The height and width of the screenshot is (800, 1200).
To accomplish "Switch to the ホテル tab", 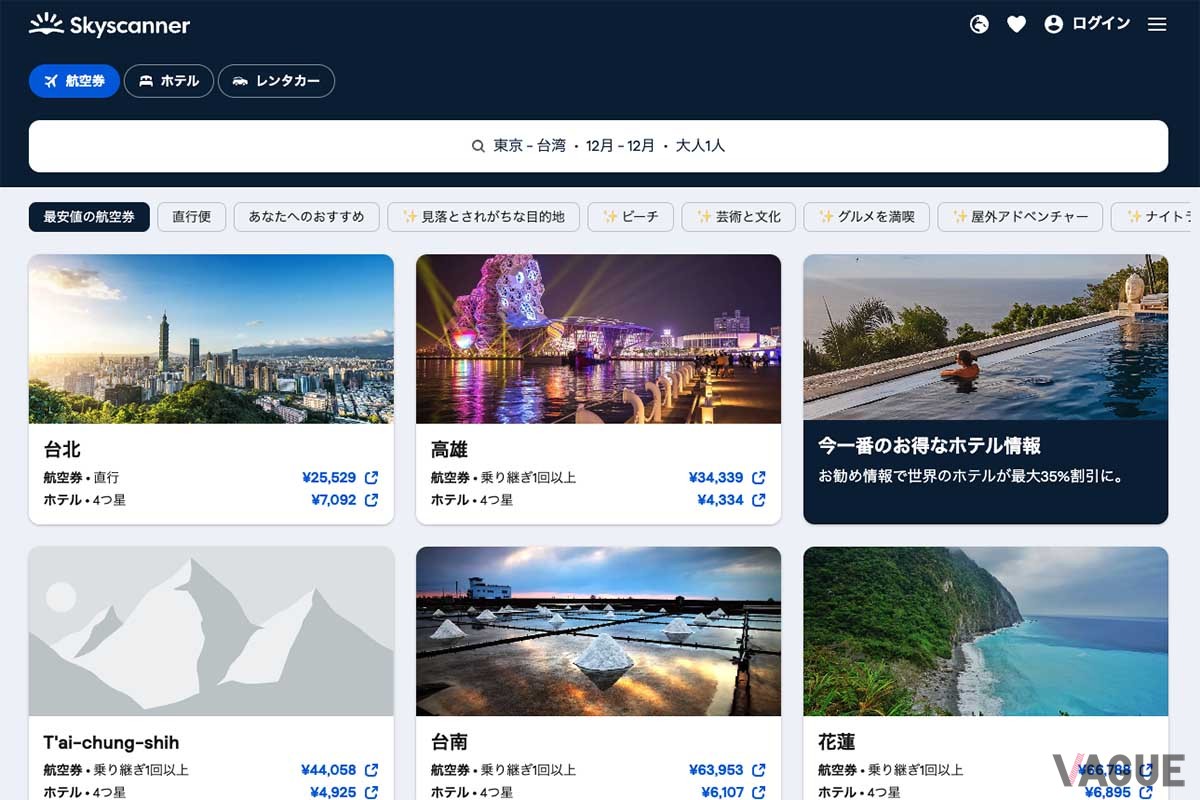I will [x=168, y=81].
